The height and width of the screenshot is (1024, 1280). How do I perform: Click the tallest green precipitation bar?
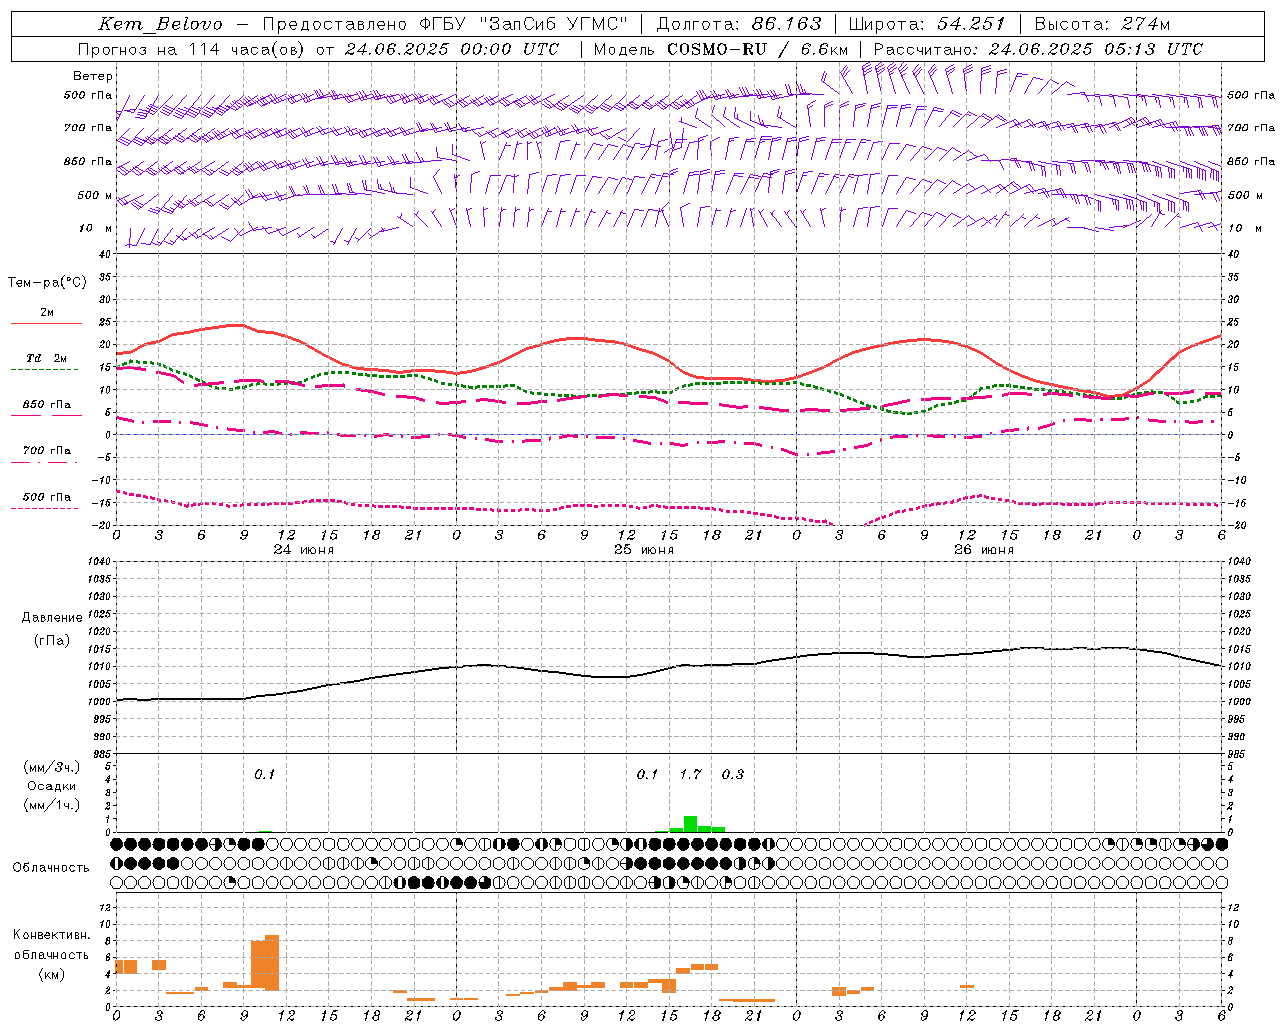690,824
